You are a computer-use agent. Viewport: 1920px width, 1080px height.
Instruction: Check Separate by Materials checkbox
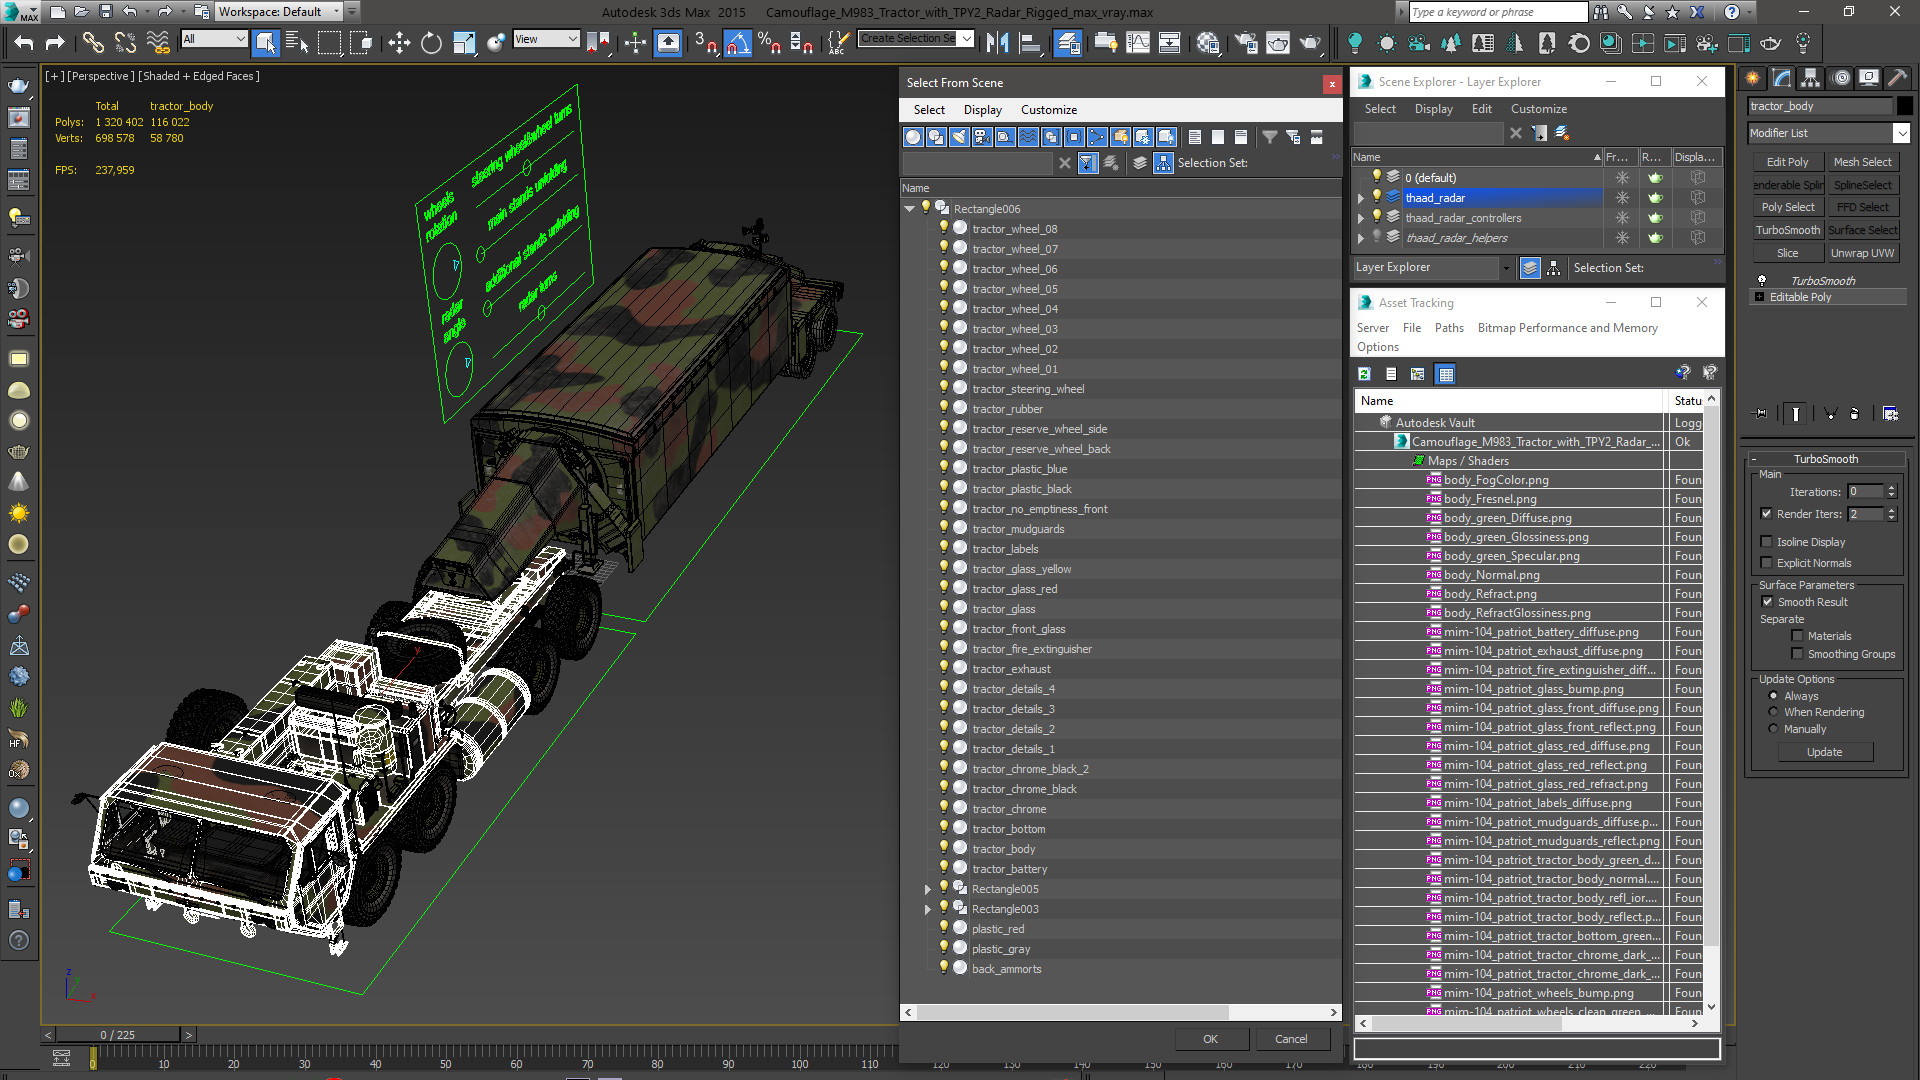coord(1797,636)
